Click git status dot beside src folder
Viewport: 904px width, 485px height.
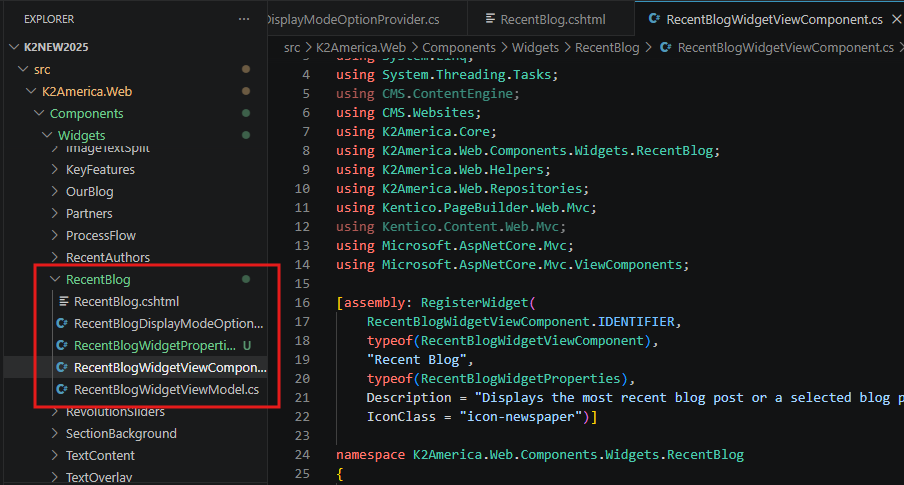(x=246, y=69)
